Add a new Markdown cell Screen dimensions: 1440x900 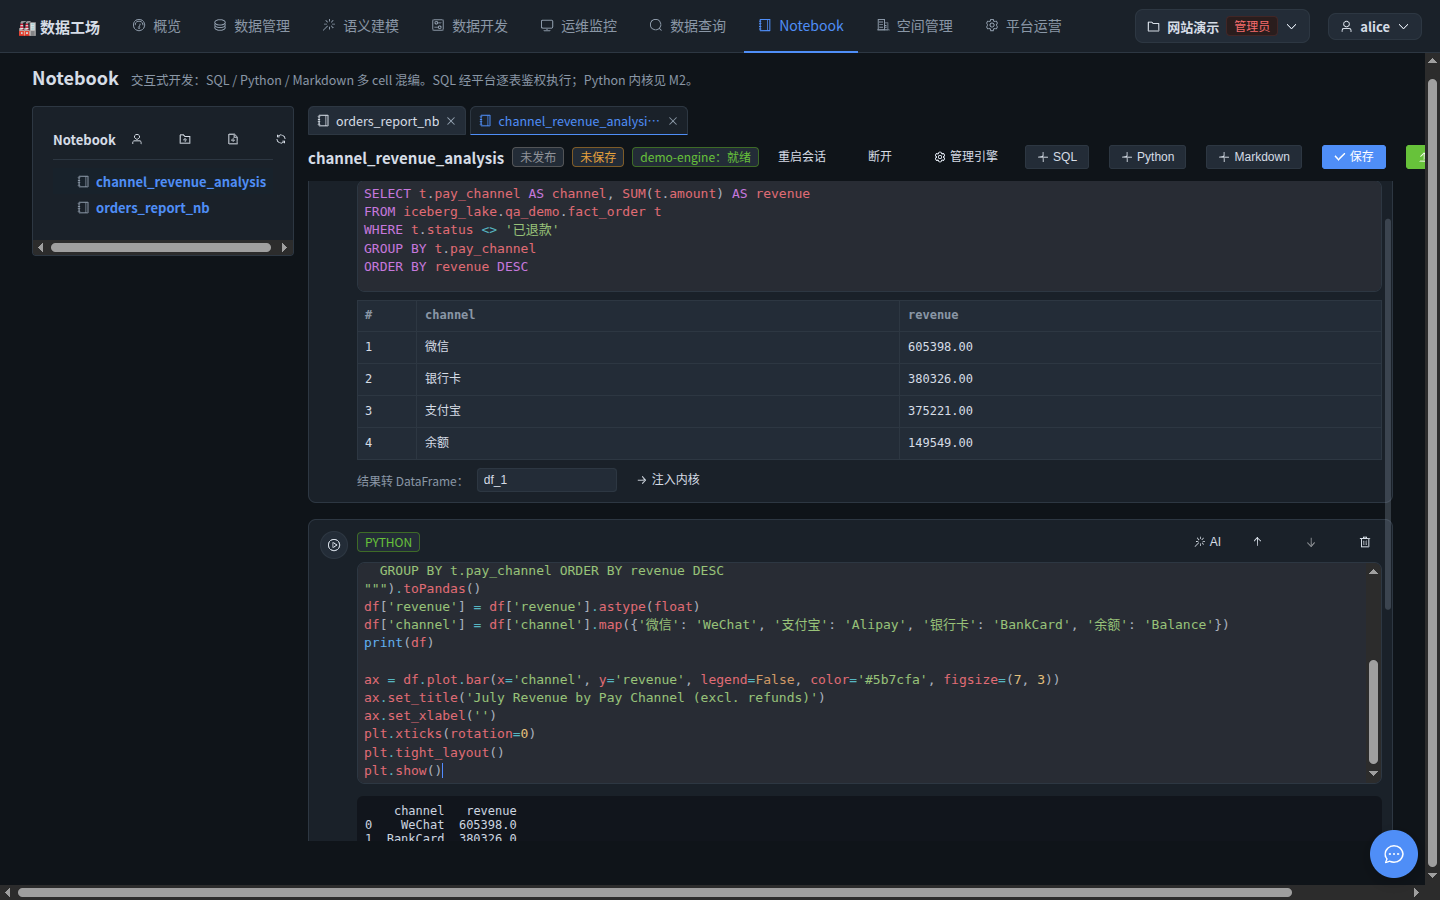[1254, 157]
